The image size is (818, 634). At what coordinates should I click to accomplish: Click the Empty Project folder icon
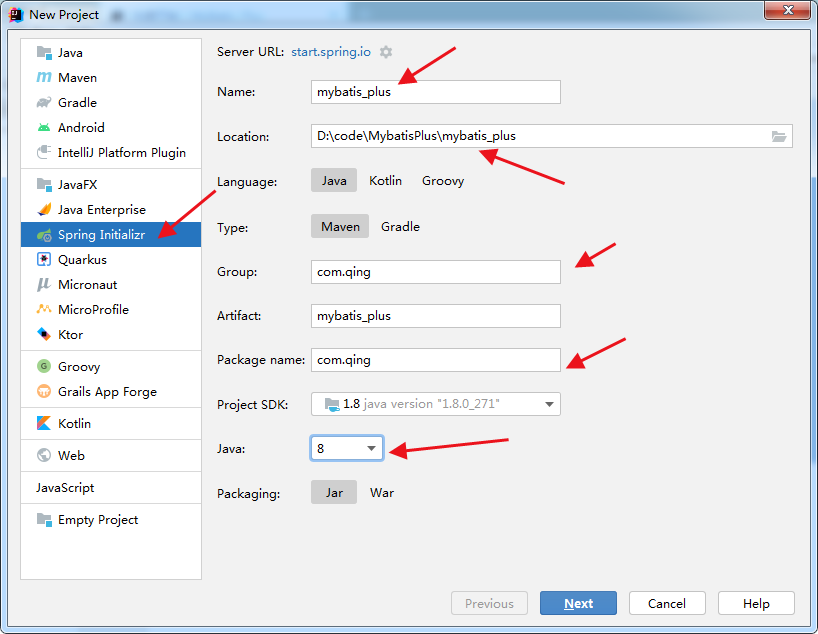pyautogui.click(x=44, y=520)
